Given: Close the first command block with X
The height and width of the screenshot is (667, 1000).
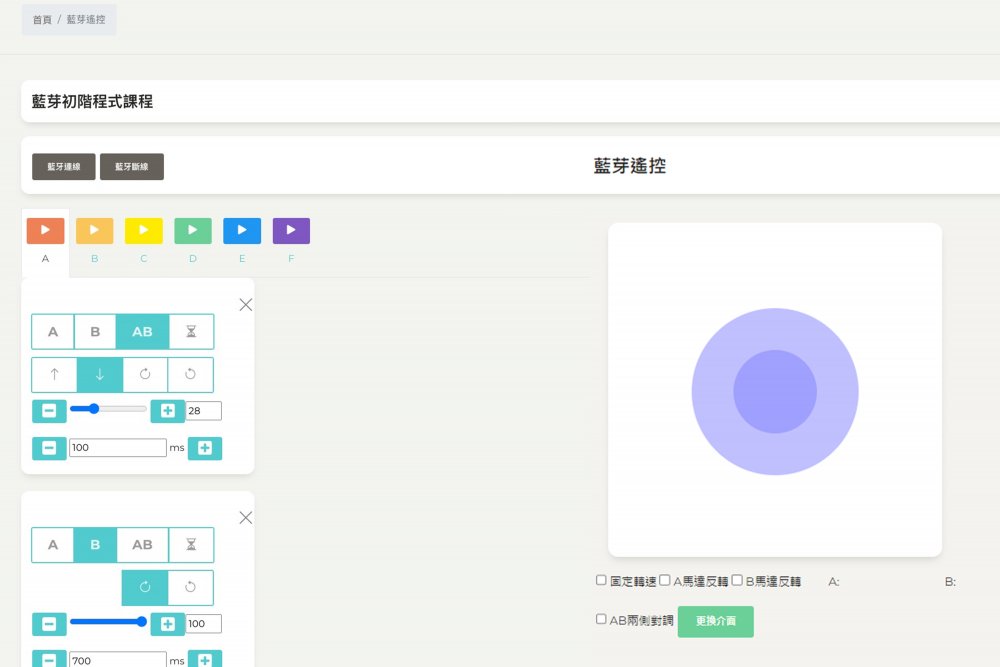Looking at the screenshot, I should tap(246, 305).
